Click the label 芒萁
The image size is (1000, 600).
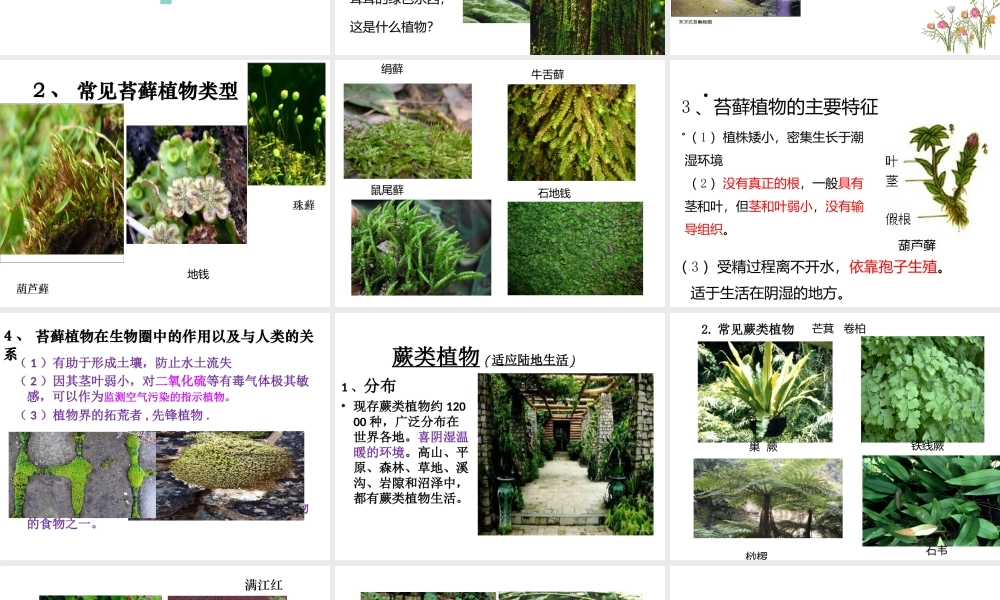tap(823, 328)
